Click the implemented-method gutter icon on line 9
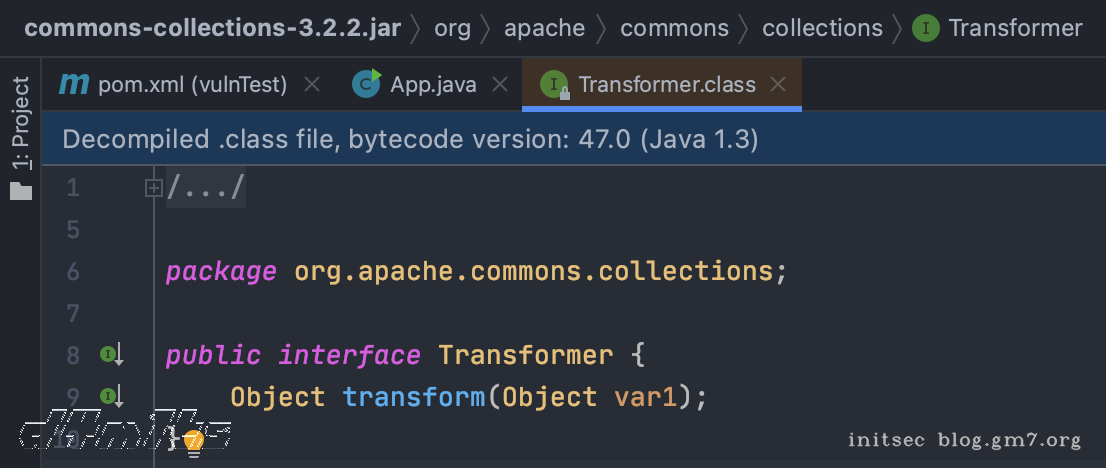 pos(109,397)
